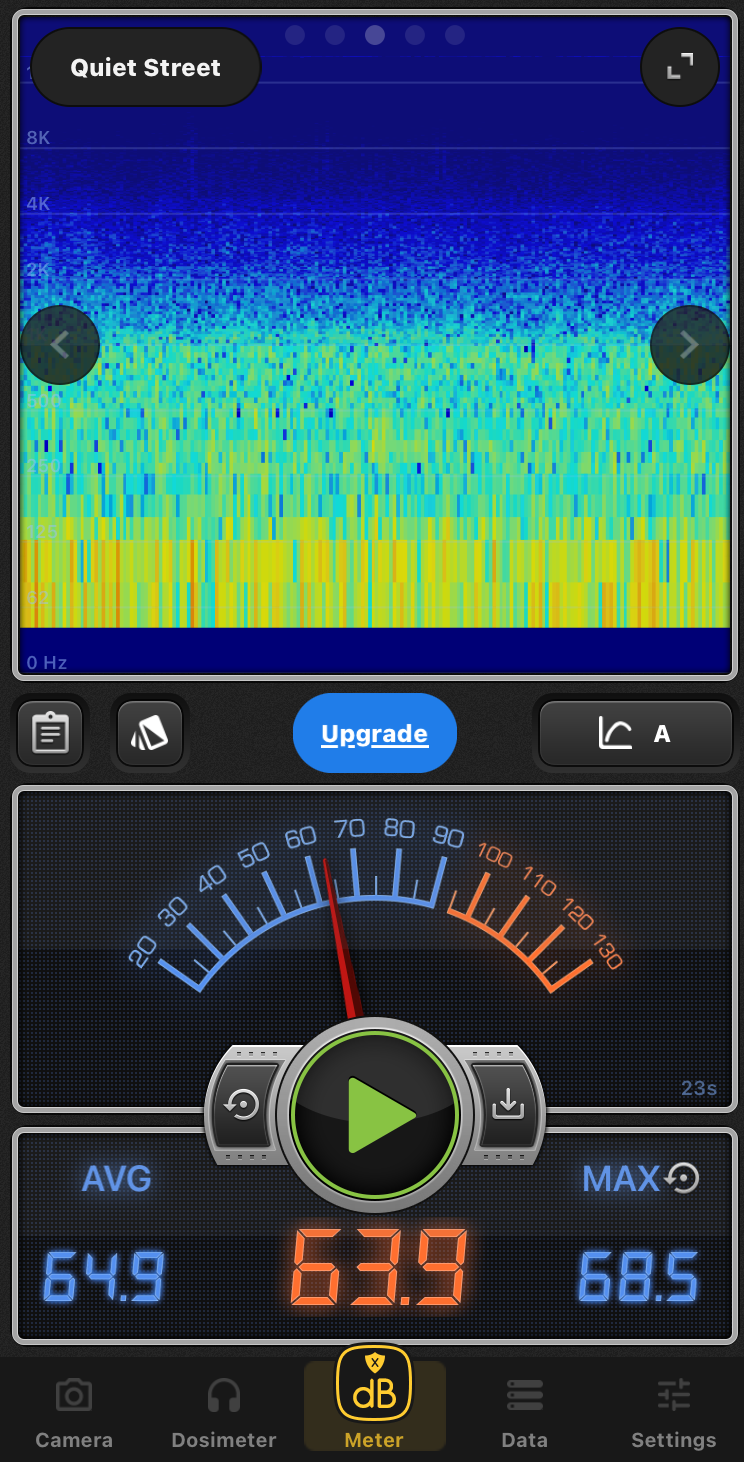
Task: Open the A frequency weighting selector
Action: 636,734
